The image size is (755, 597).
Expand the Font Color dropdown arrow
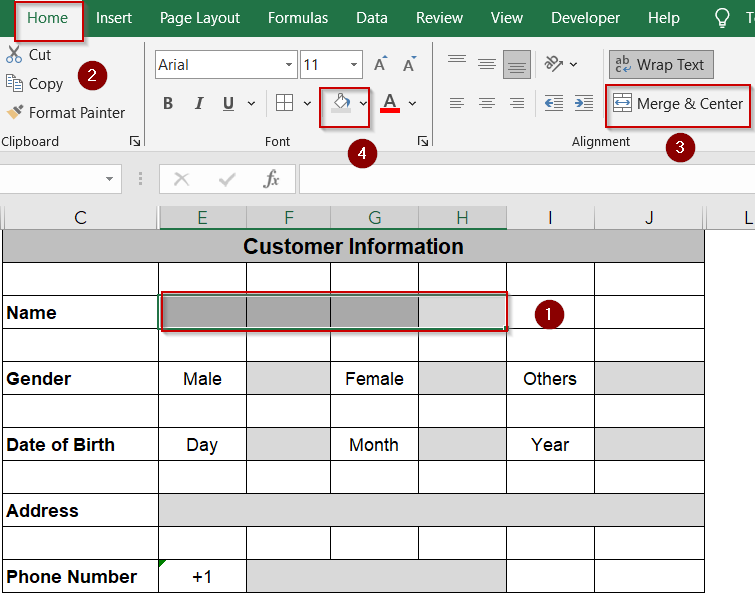pyautogui.click(x=412, y=103)
